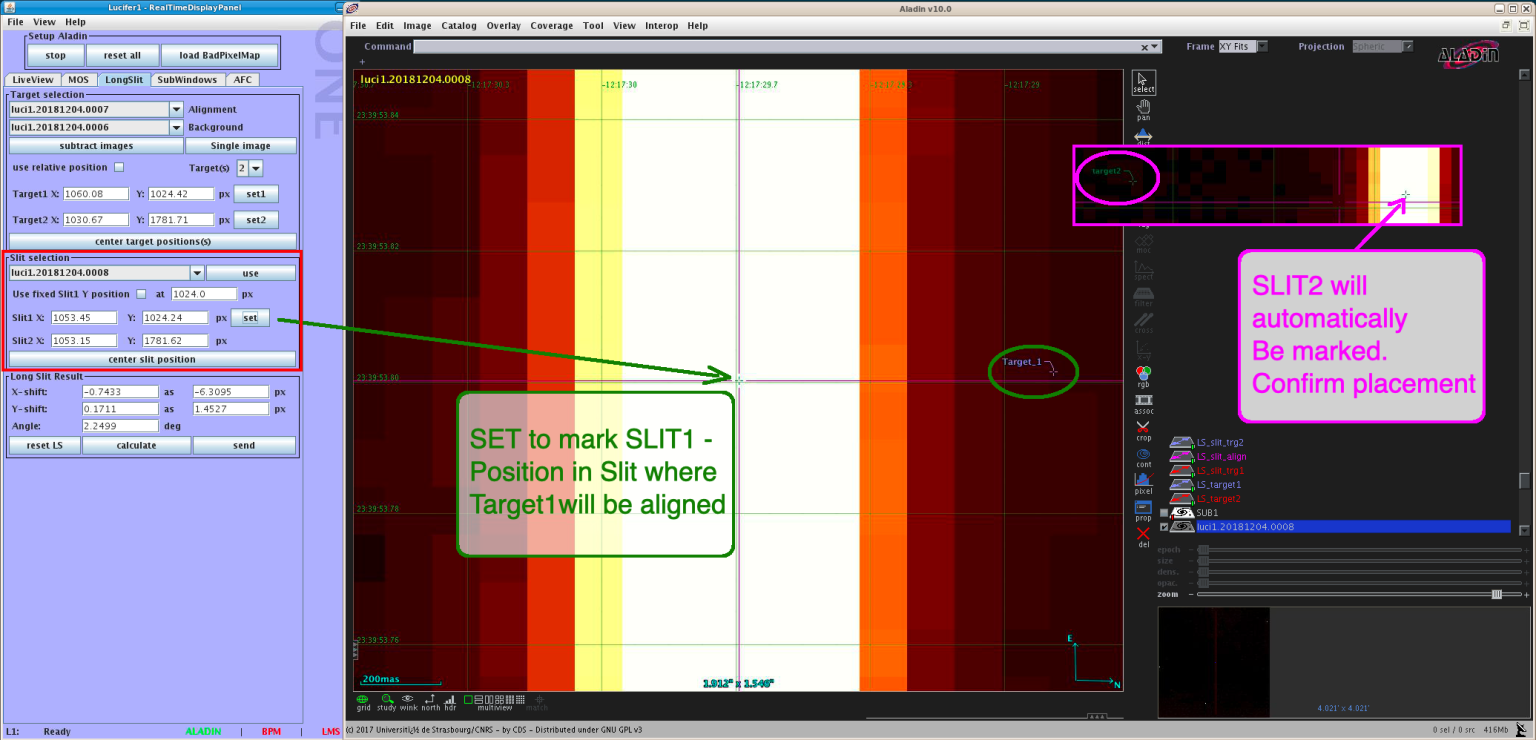This screenshot has height=740, width=1536.
Task: Open the Target(s) count dropdown
Action: click(x=256, y=168)
